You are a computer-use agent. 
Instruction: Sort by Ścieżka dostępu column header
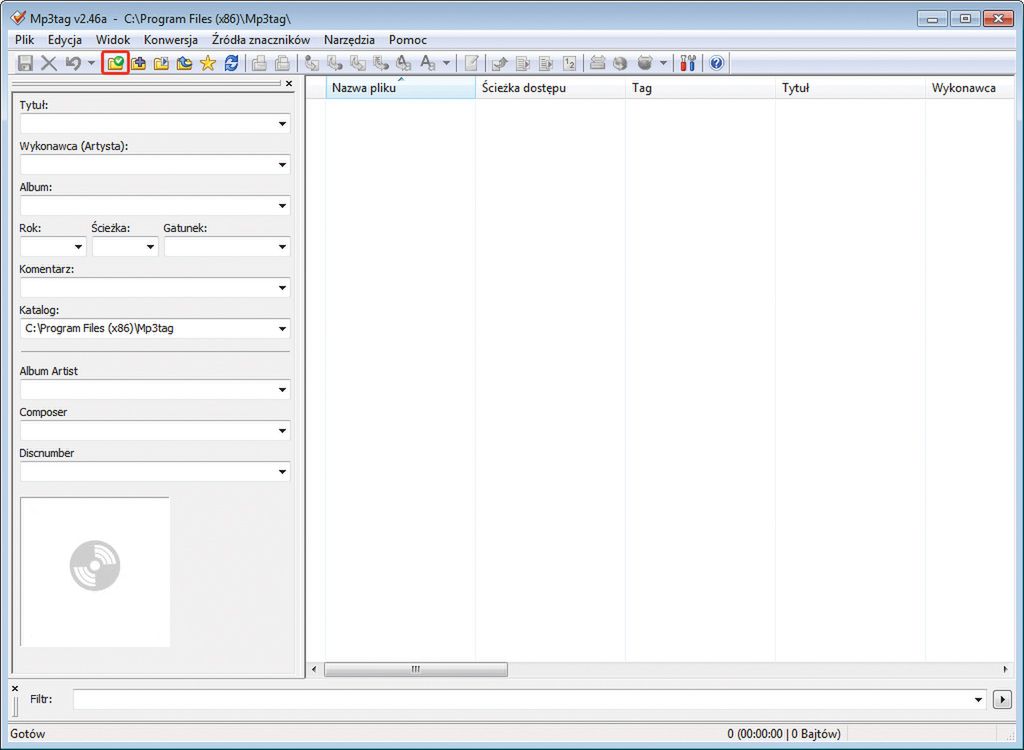[x=551, y=88]
